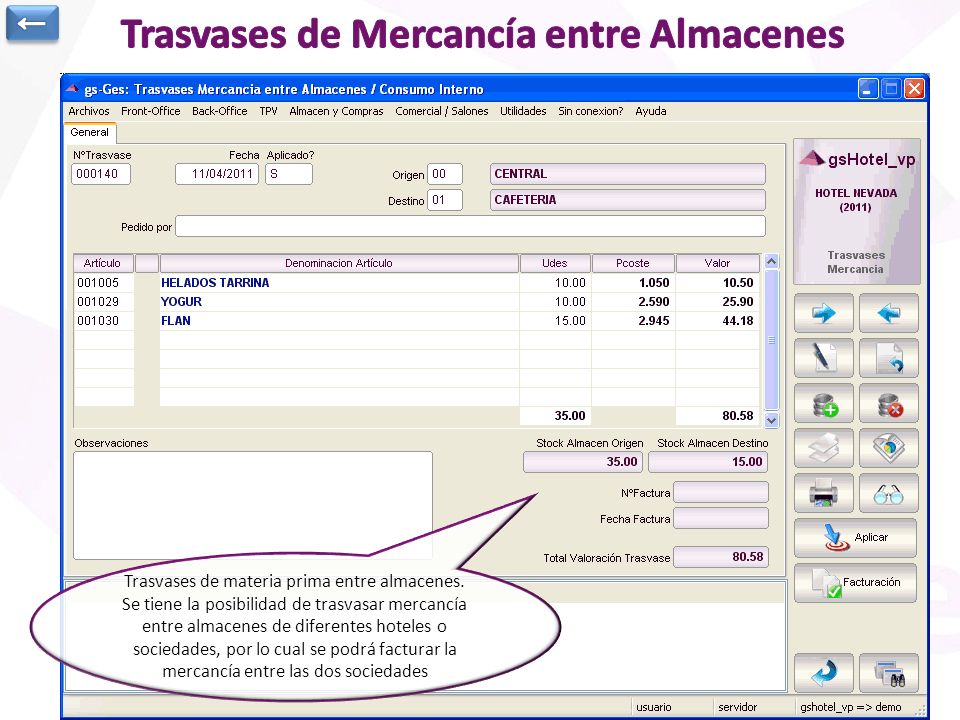The height and width of the screenshot is (720, 960).
Task: Click the Fecha field 11/04/2011
Action: pos(217,174)
